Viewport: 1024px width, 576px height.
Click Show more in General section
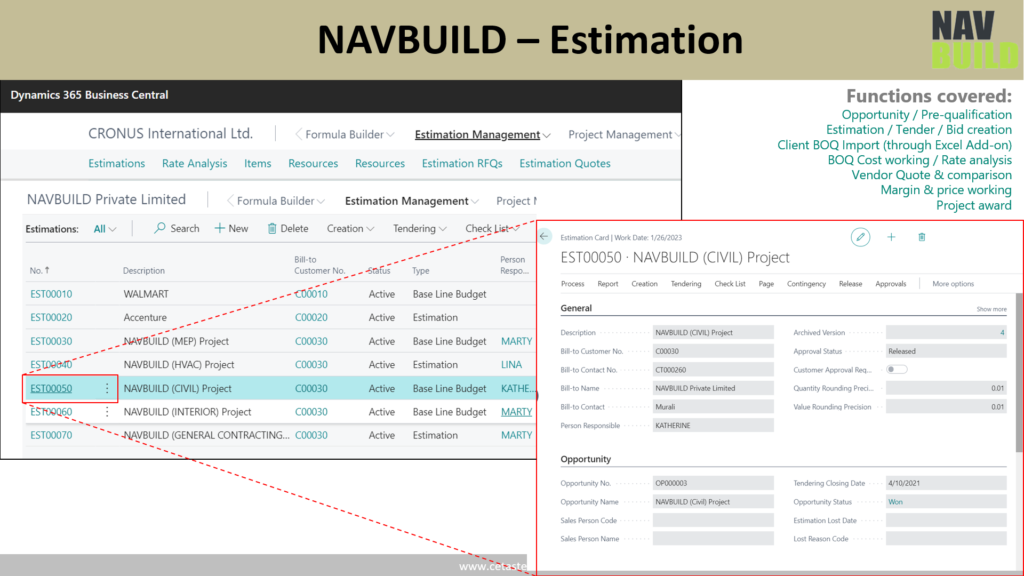[991, 309]
